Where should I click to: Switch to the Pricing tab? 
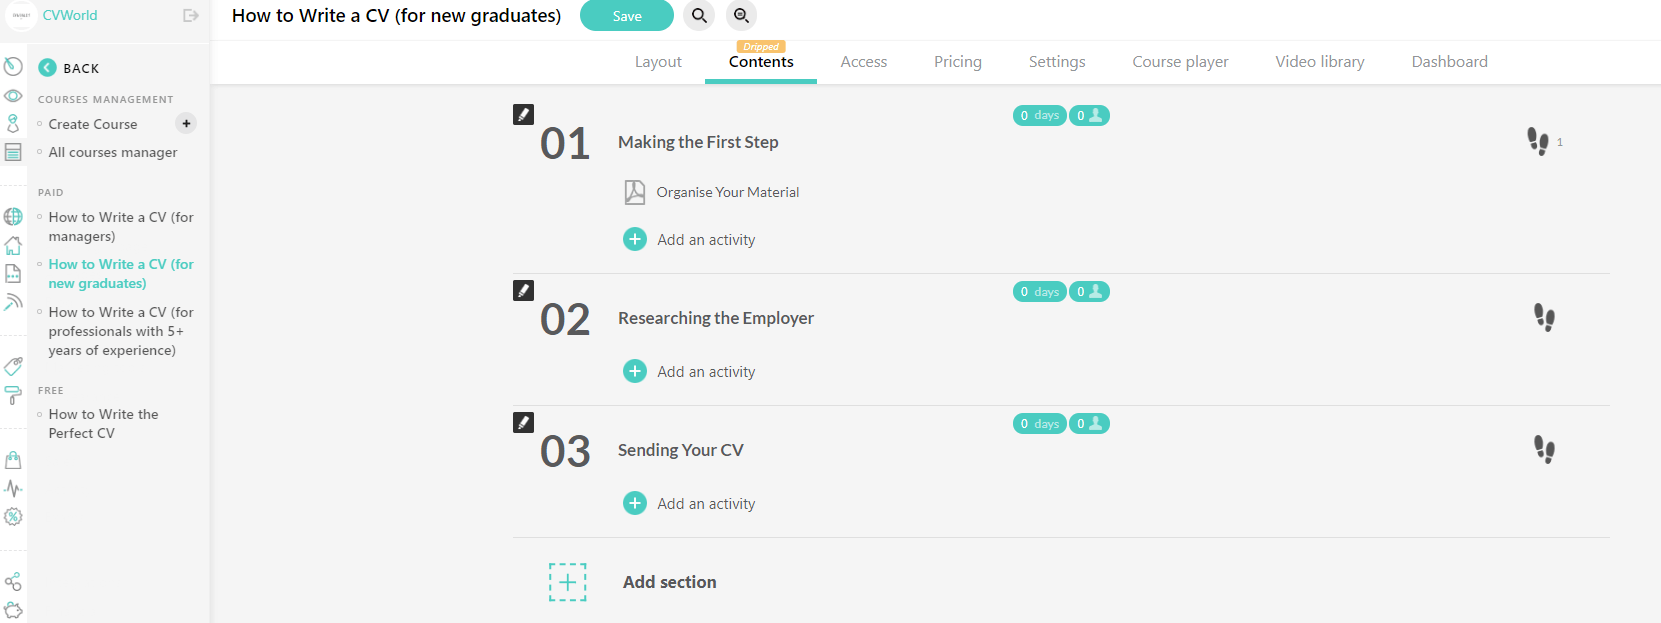coord(957,62)
